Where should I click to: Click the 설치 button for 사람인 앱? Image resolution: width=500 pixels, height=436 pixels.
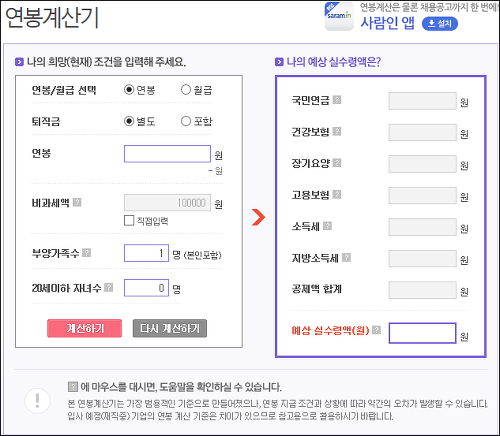coord(440,24)
